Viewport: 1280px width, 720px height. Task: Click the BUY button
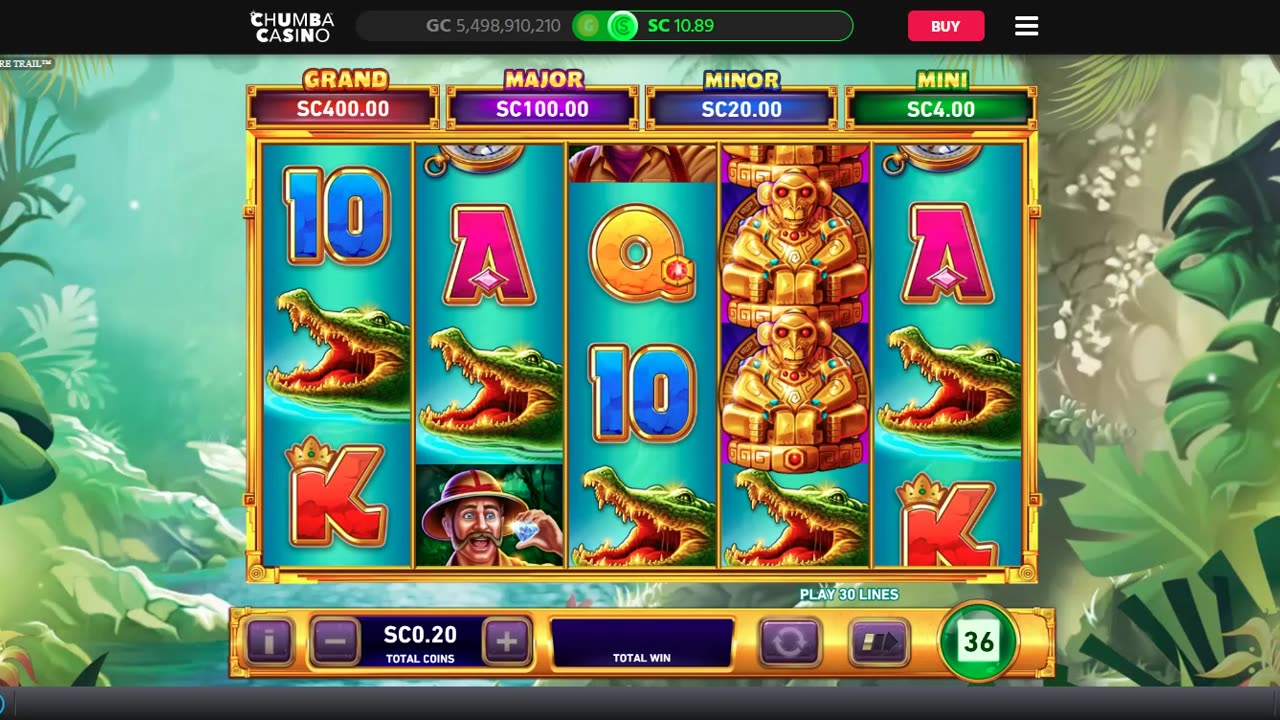click(x=946, y=26)
